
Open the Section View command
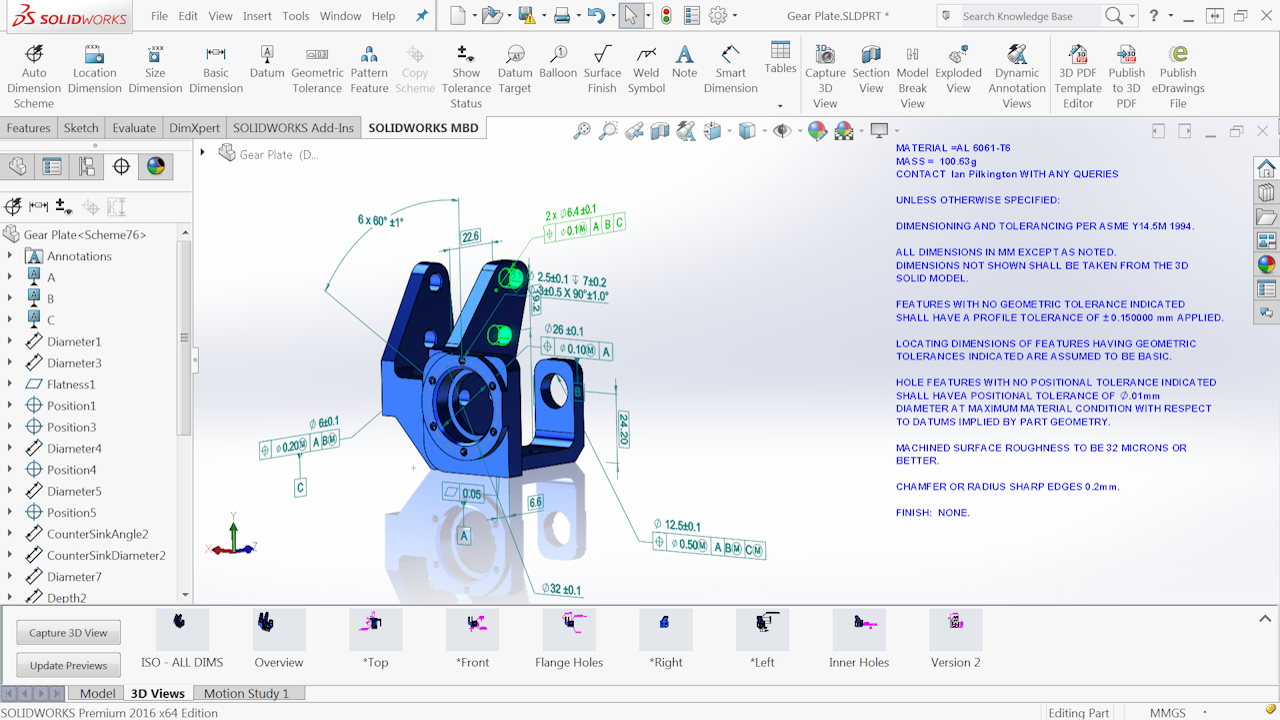871,72
